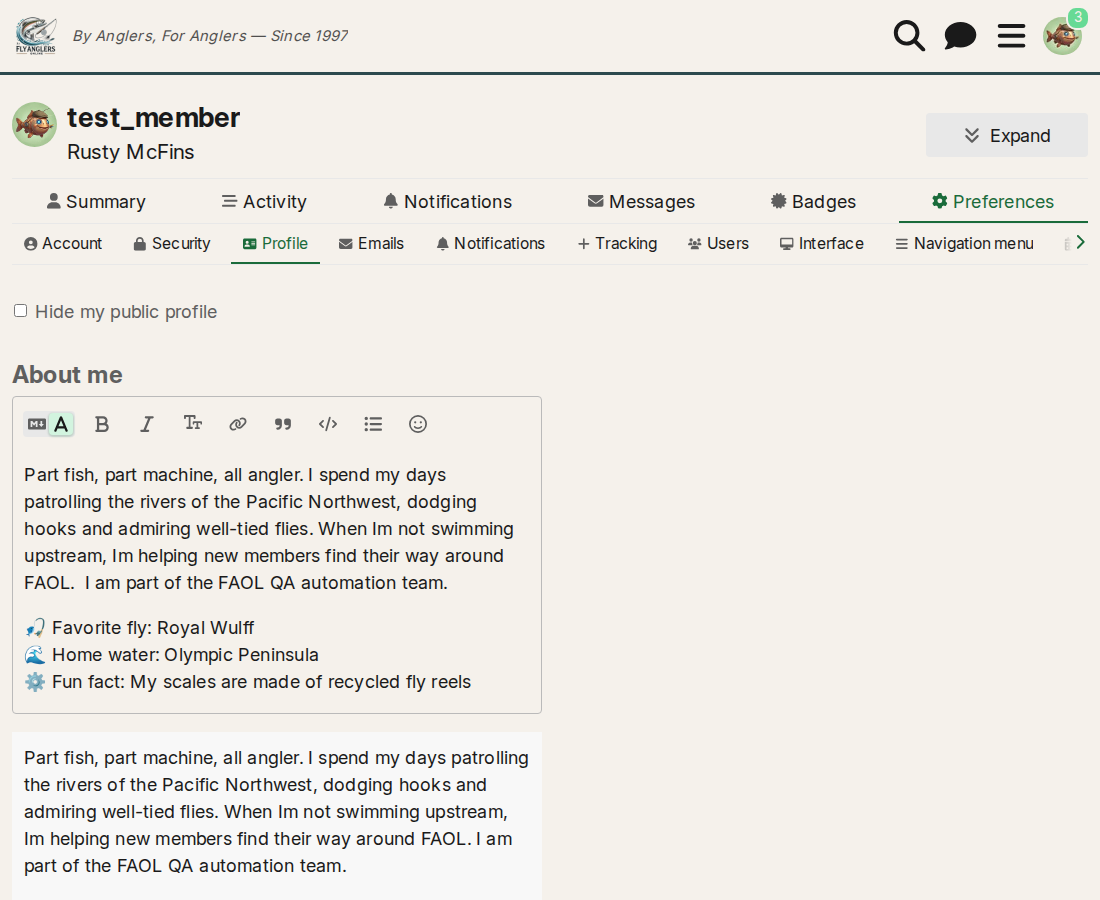Screen dimensions: 1100x900
Task: Tick Hide my public profile checkbox
Action: (20, 311)
